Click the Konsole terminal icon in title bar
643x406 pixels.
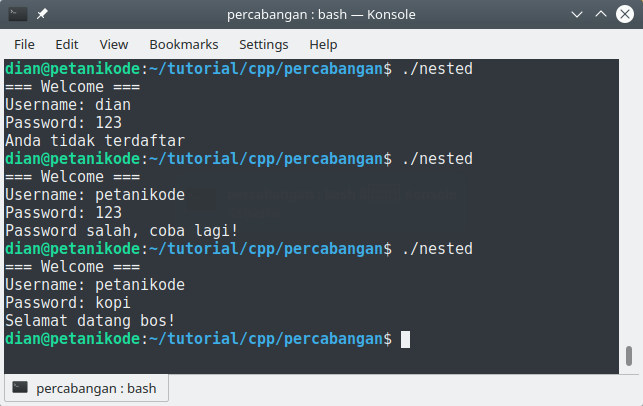18,14
